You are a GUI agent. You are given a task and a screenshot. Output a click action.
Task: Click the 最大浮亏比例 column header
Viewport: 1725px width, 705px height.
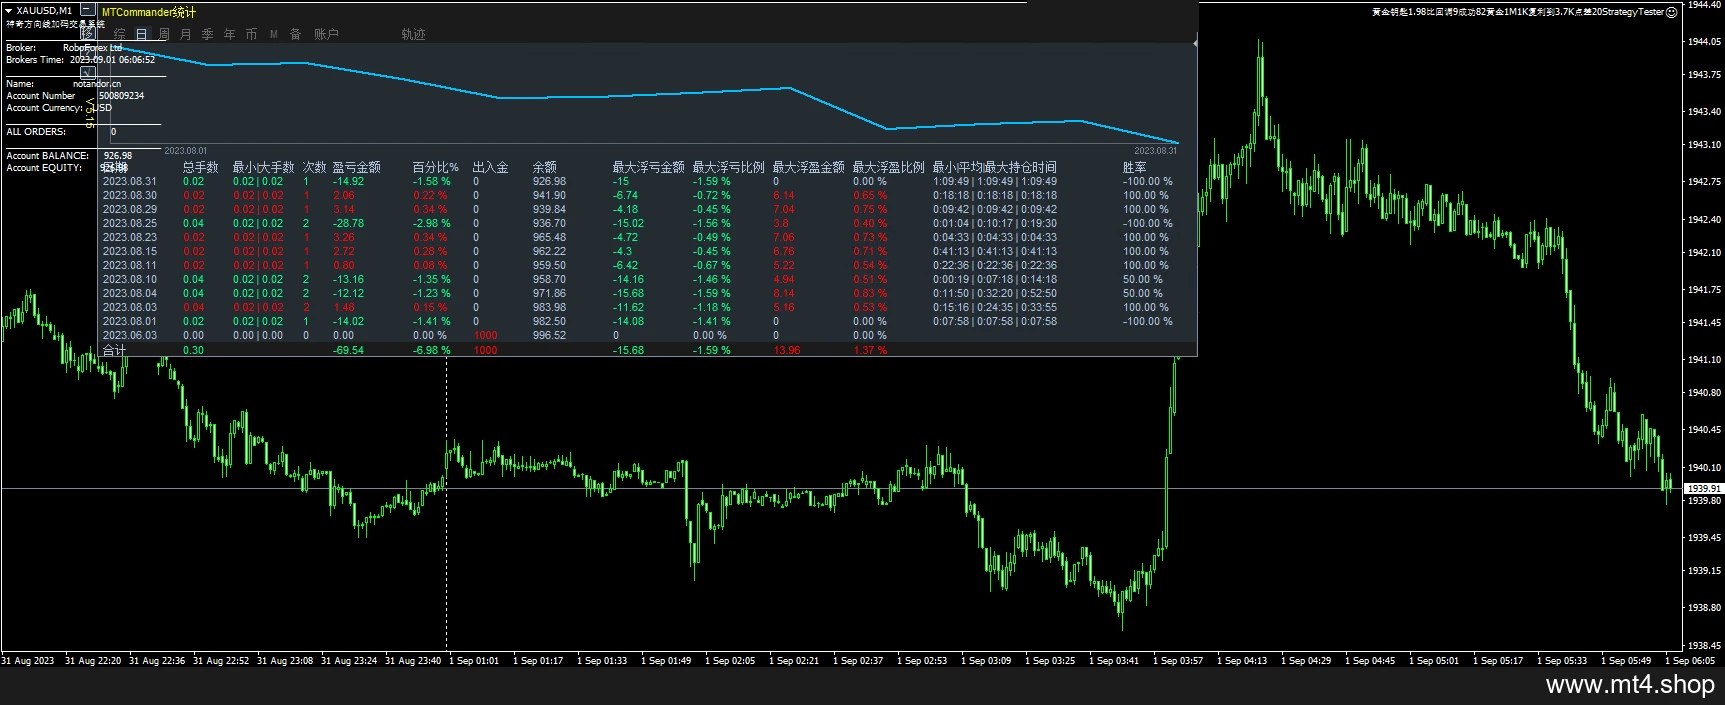coord(728,167)
